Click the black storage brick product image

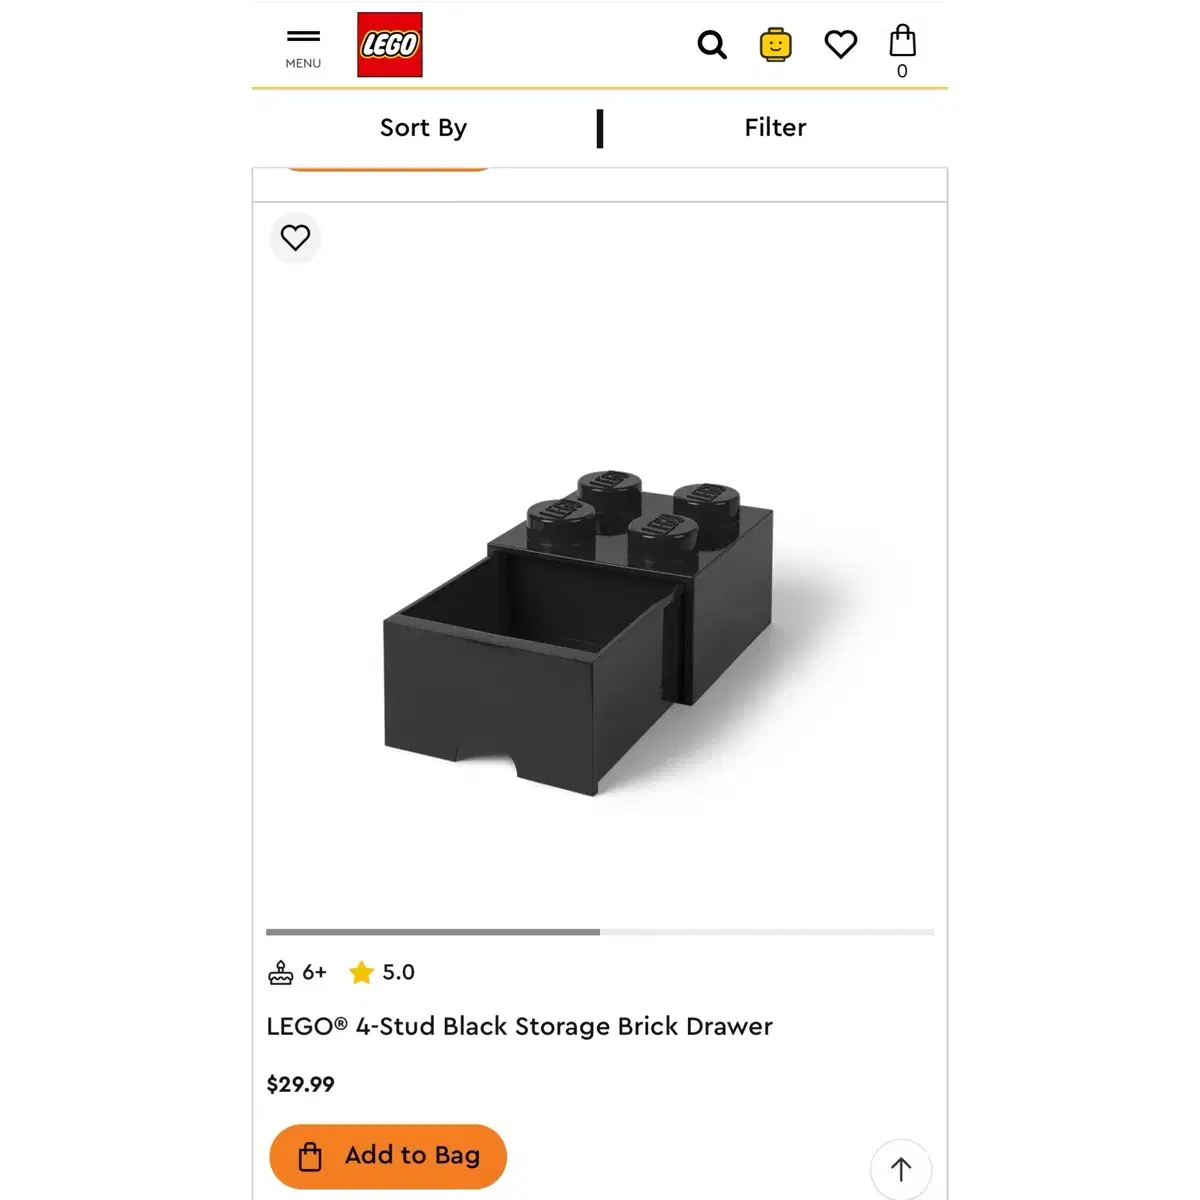(x=579, y=631)
